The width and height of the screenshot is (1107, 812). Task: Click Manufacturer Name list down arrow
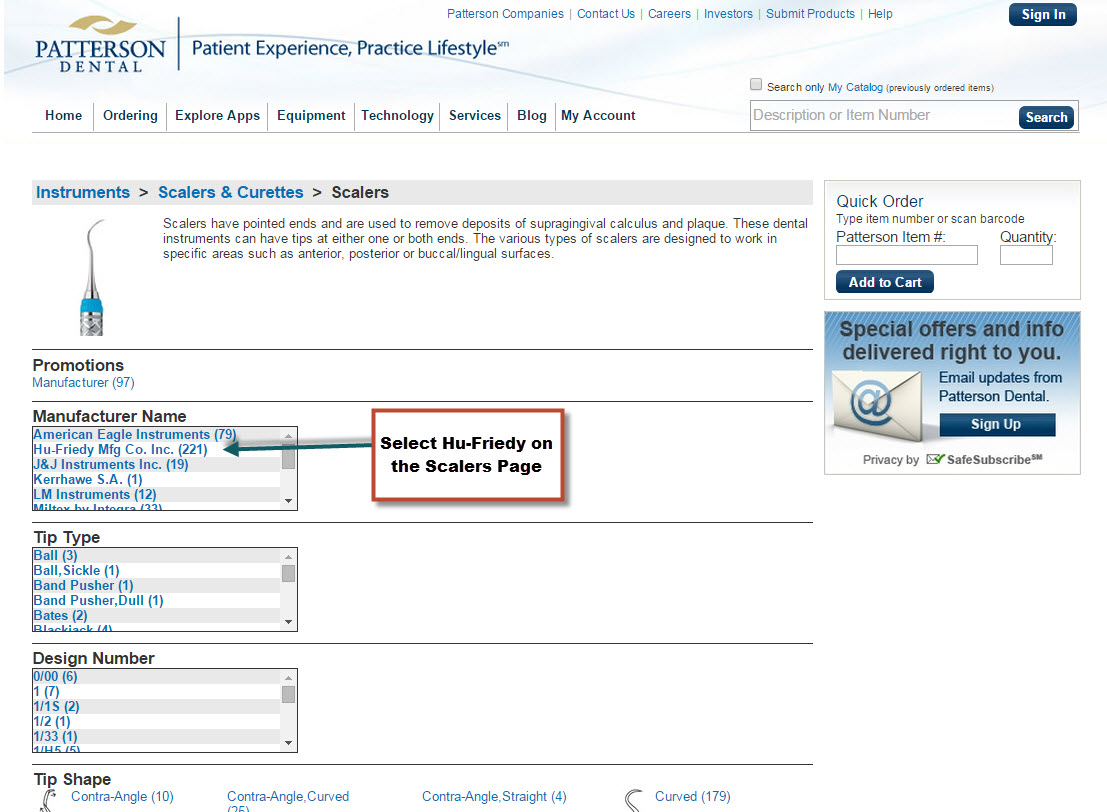(288, 501)
